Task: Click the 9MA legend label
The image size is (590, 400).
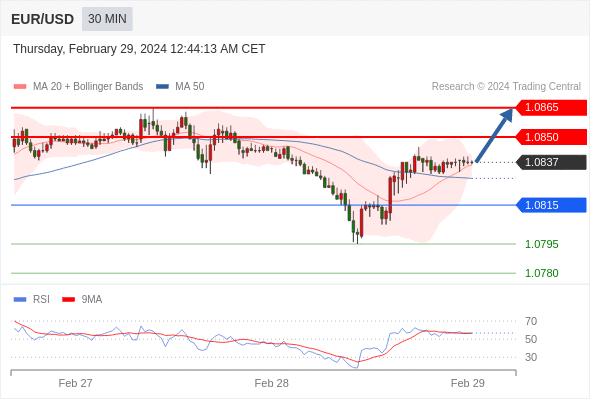Action: (92, 300)
